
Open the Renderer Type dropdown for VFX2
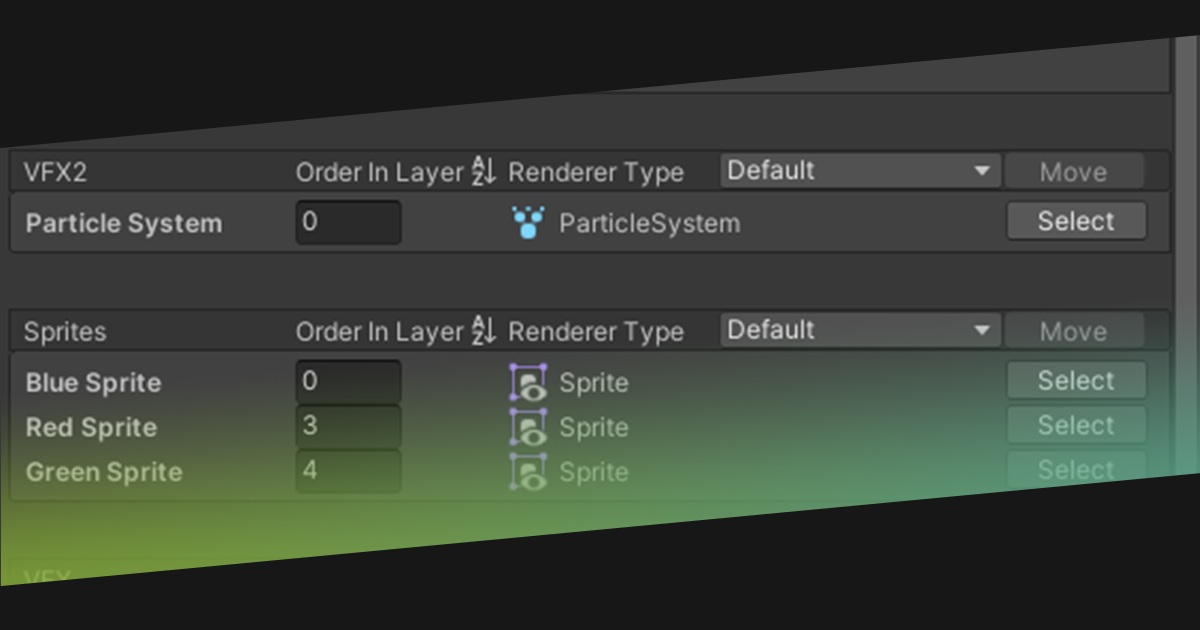point(858,170)
